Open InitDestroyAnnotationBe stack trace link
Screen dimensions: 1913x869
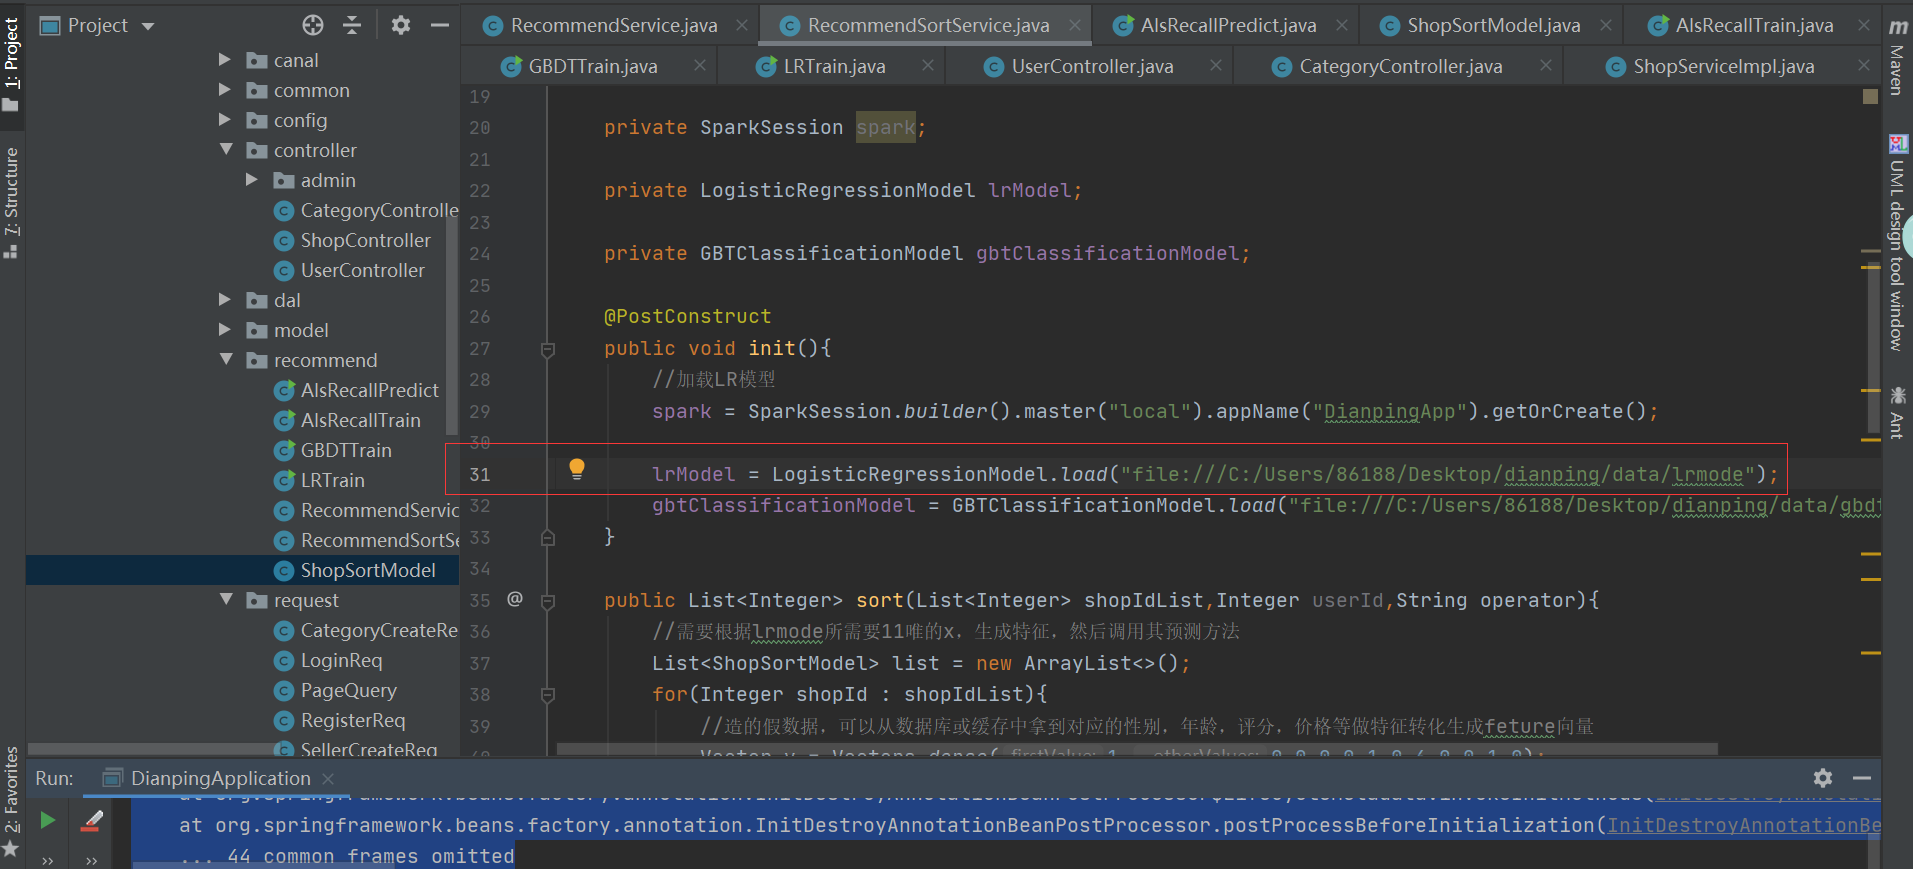(x=1744, y=825)
